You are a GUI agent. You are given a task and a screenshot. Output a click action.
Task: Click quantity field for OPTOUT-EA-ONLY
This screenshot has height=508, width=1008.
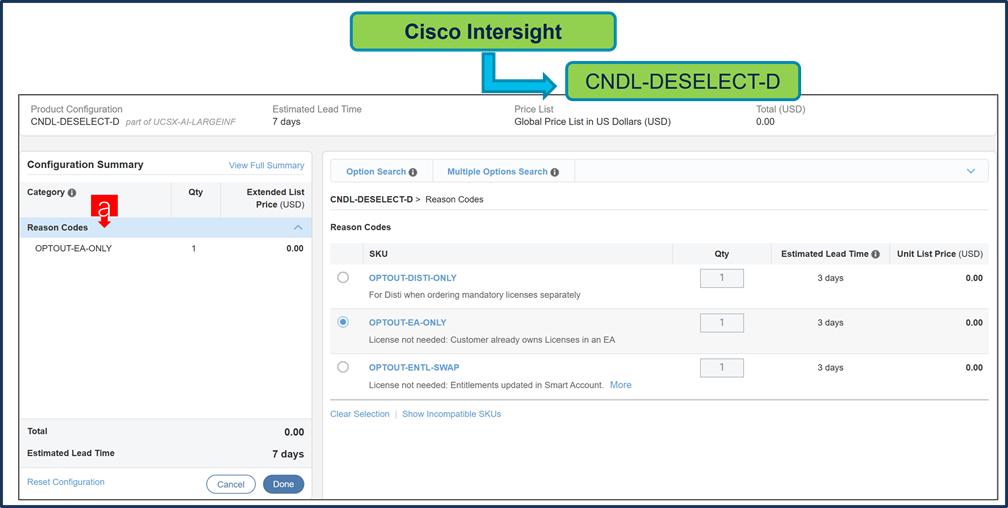pos(721,323)
